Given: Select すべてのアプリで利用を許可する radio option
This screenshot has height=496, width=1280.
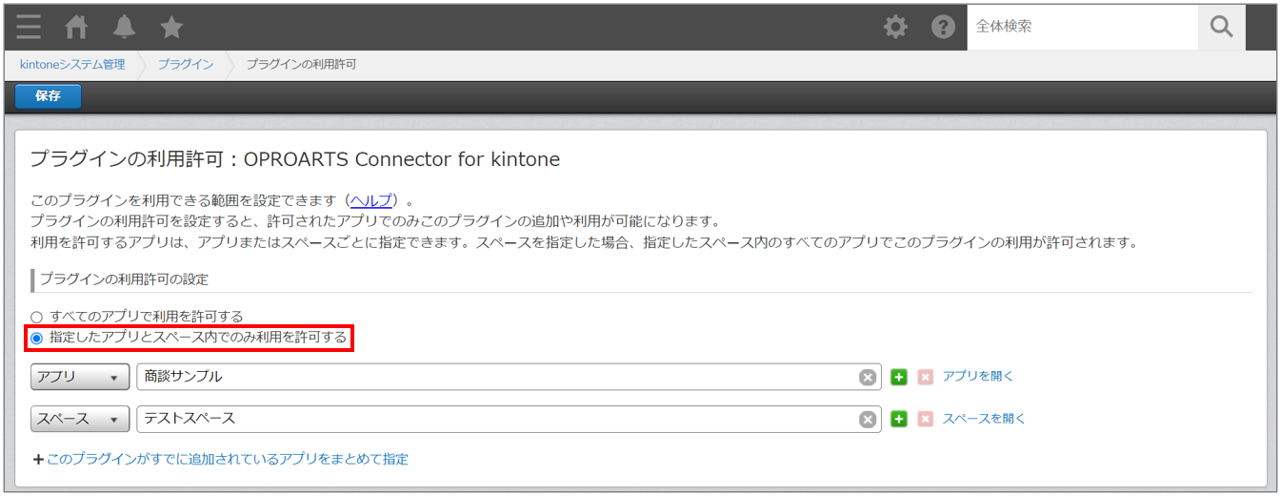Looking at the screenshot, I should tap(37, 316).
